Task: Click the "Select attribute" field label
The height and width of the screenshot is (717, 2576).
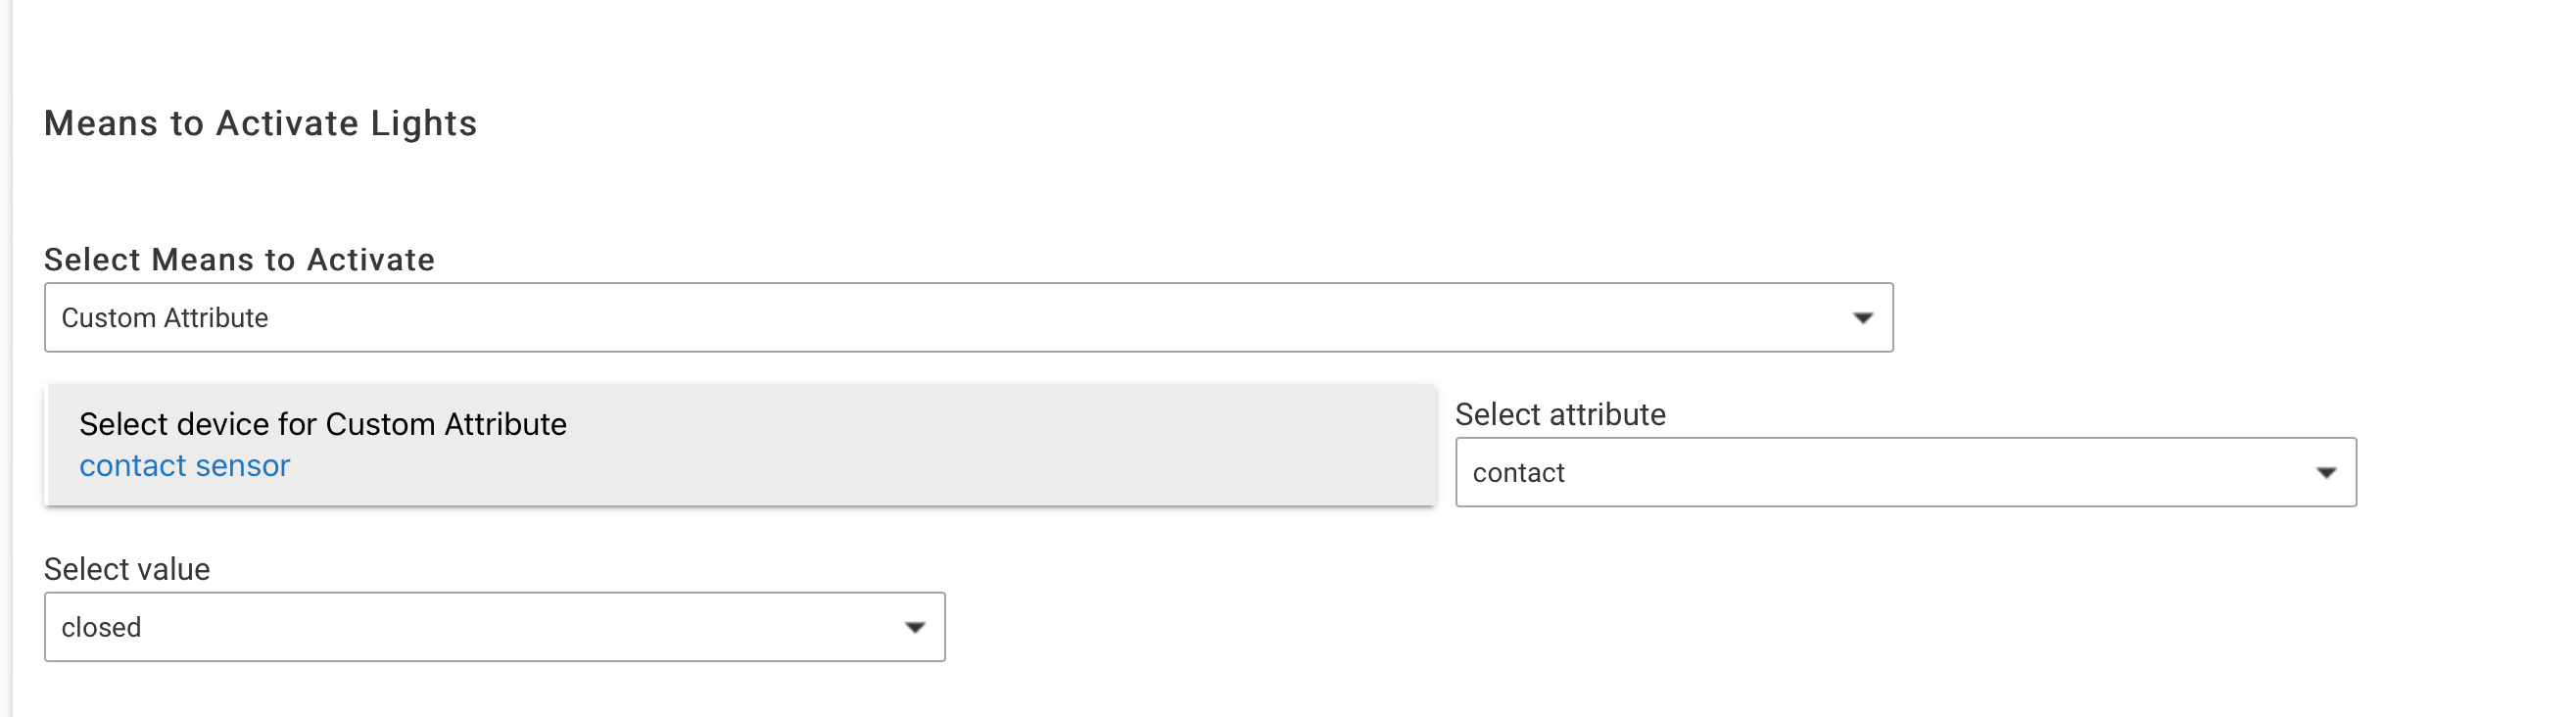Action: [1560, 415]
